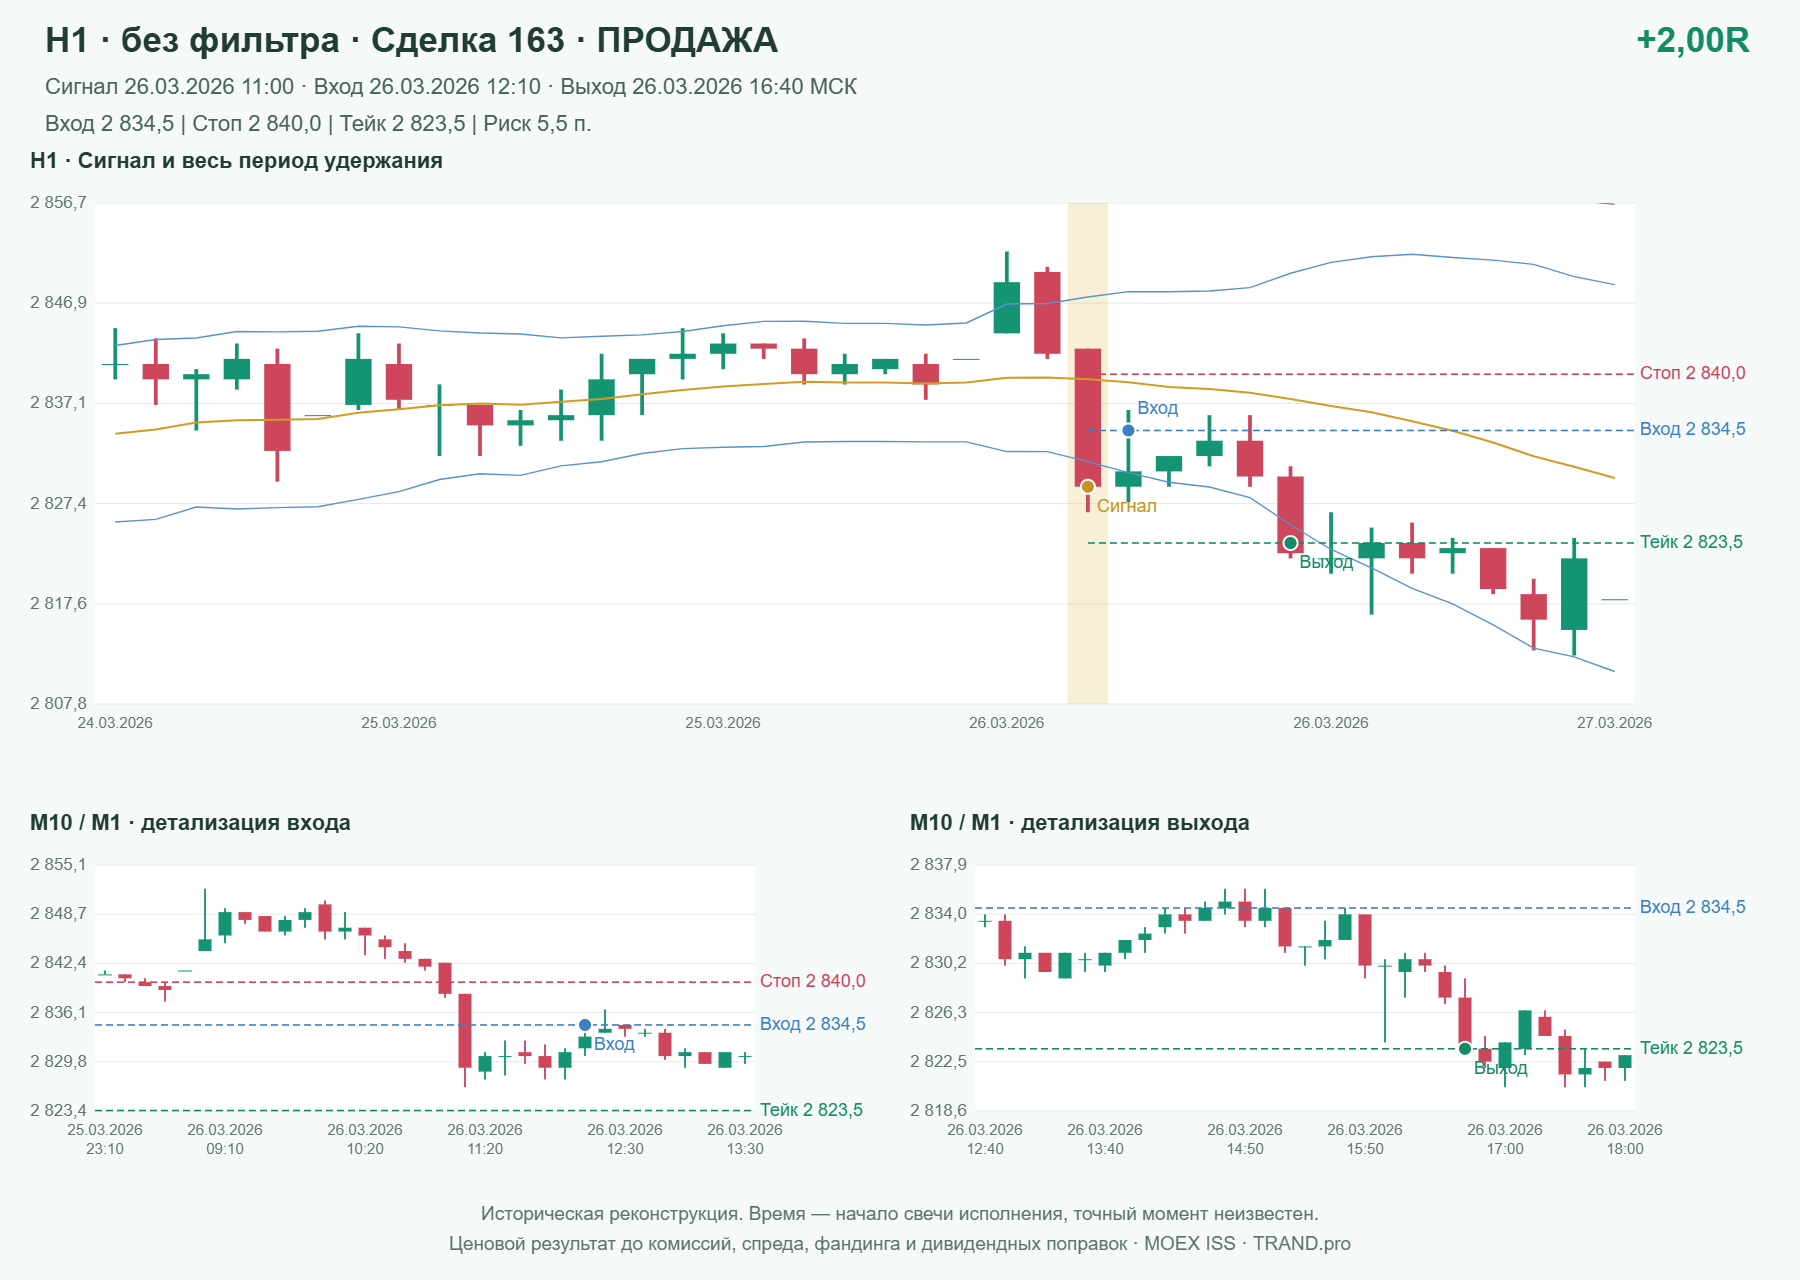Click 'Тейк 2 823,5' label on H1 chart

tap(1691, 542)
